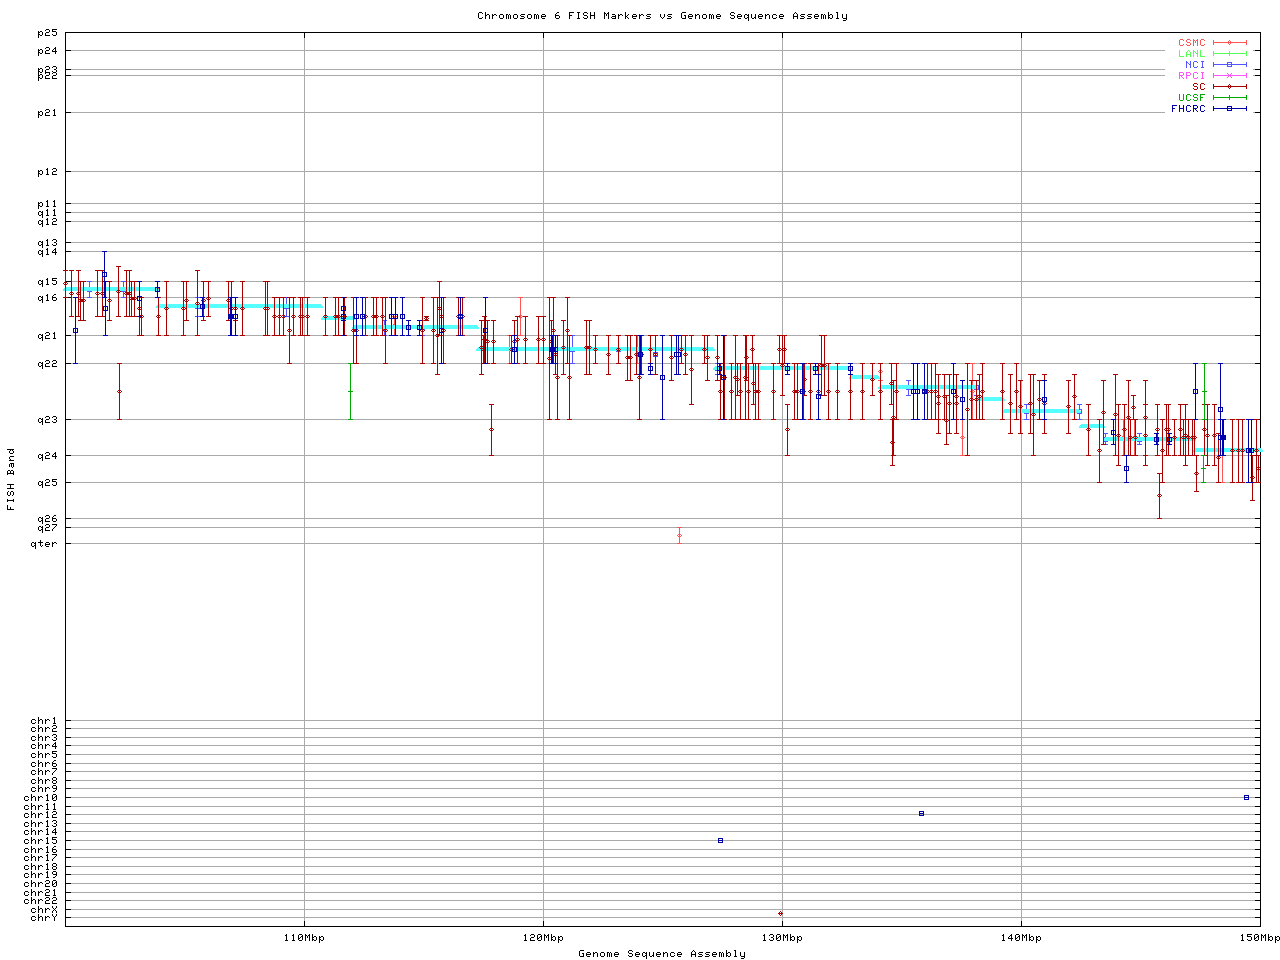
Task: Click the black square marker on chr12 row
Action: tap(921, 813)
